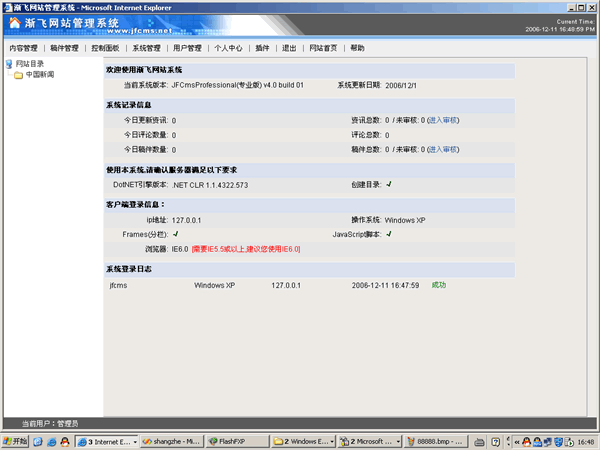
Task: Click the 创建目录 check mark
Action: pyautogui.click(x=389, y=184)
